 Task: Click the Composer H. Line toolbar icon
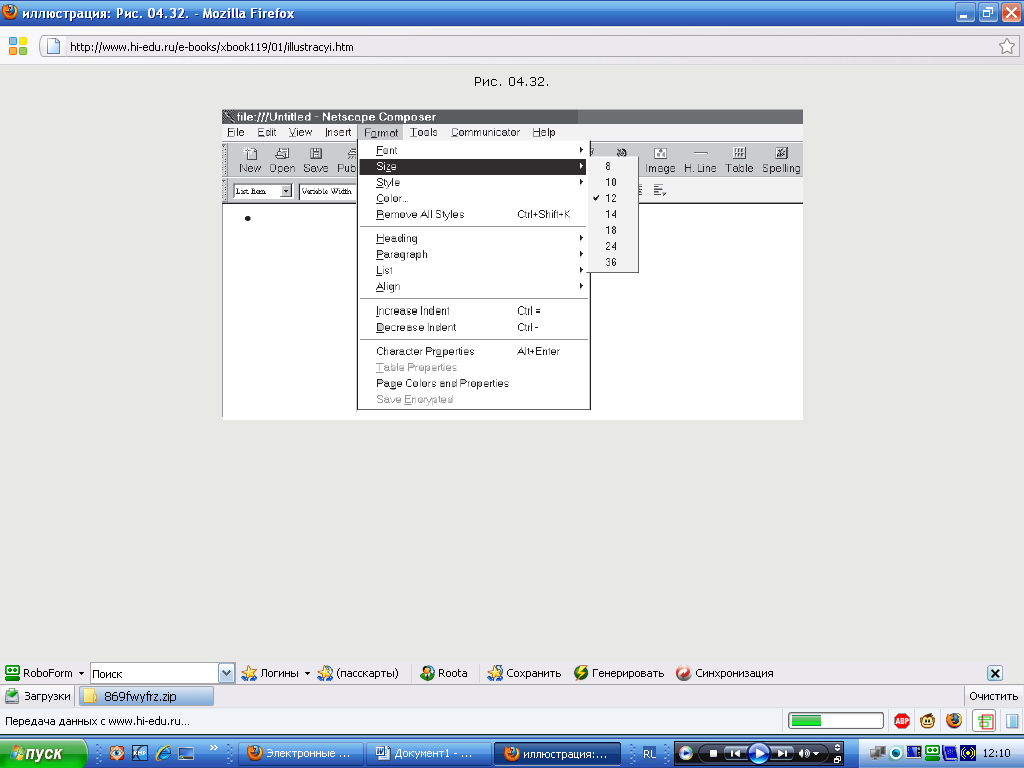point(700,160)
